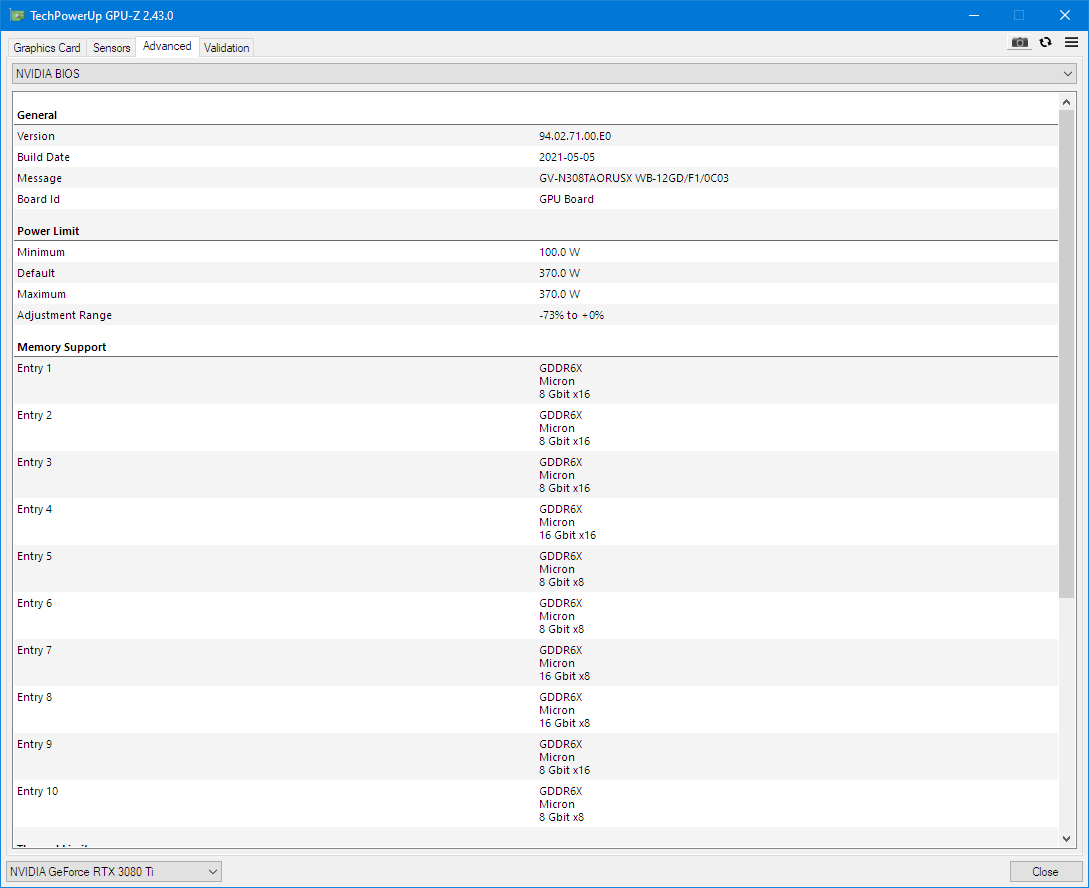The height and width of the screenshot is (888, 1089).
Task: Click the Power Limit section heading
Action: 49,231
